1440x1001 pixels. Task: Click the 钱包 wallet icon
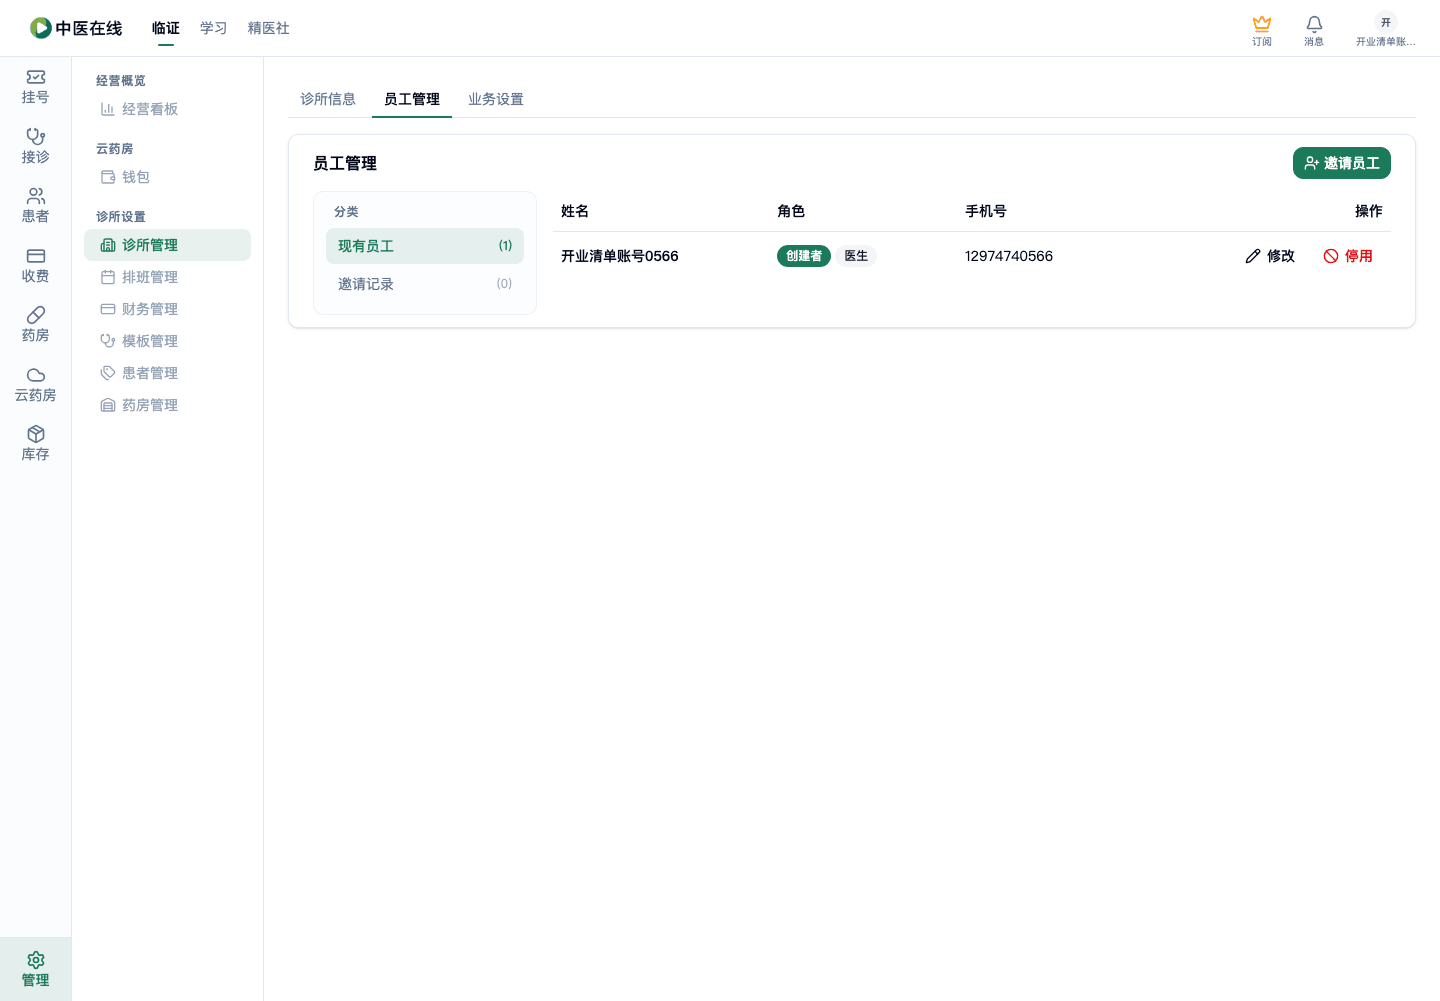click(x=108, y=177)
